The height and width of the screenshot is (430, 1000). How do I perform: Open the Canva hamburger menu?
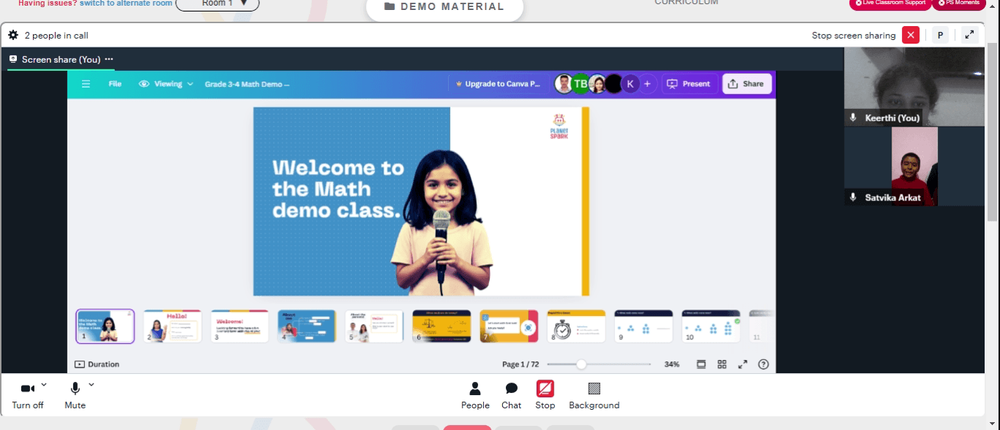click(x=86, y=84)
